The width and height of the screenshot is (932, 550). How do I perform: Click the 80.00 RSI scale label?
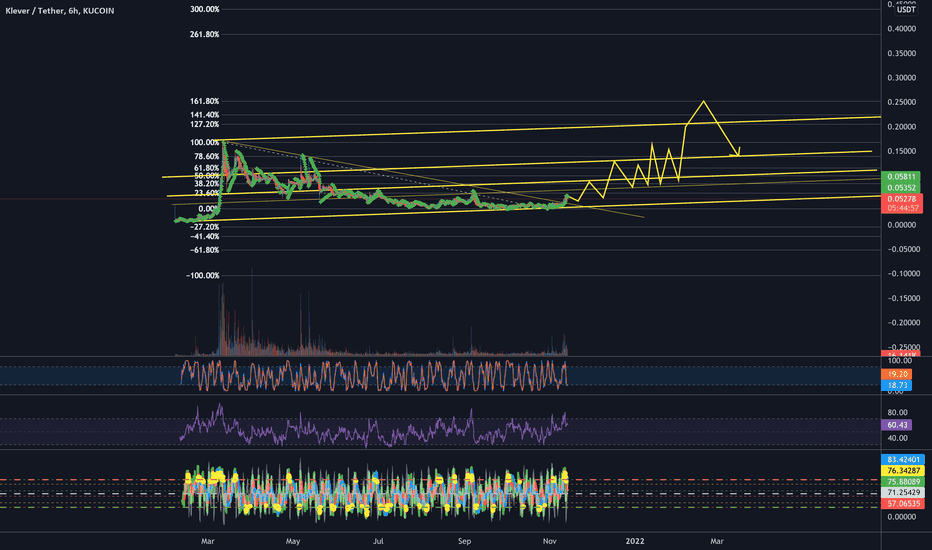(897, 412)
